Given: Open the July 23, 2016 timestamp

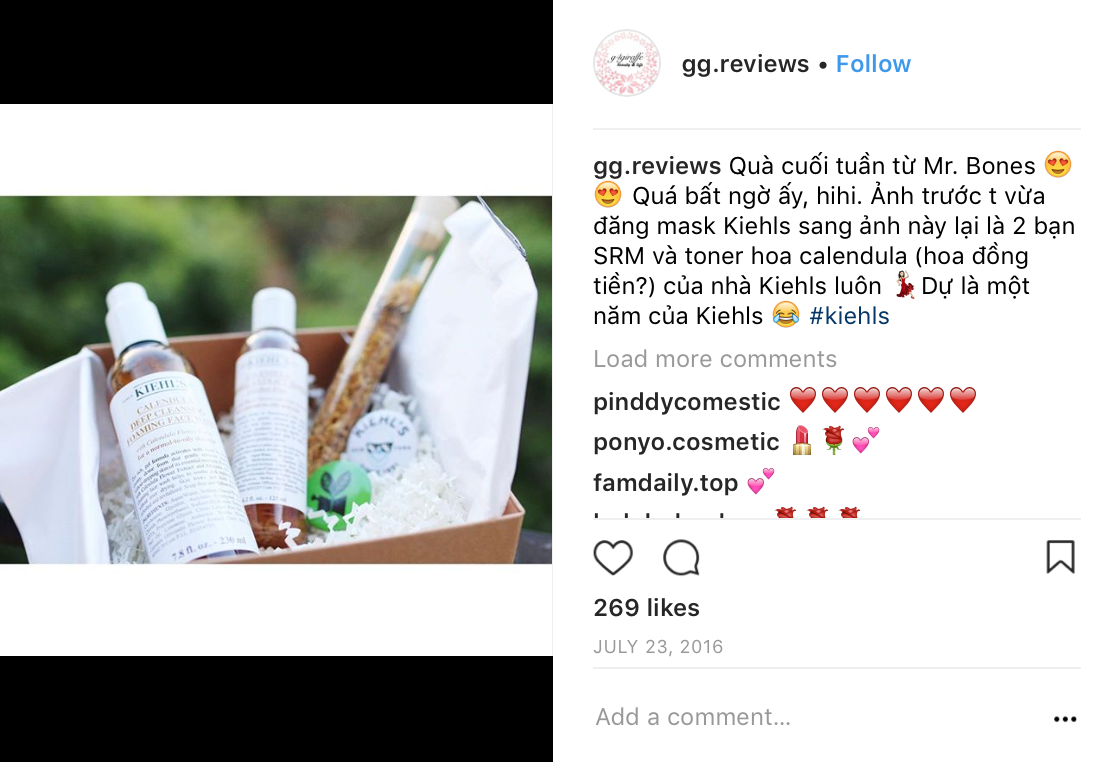Looking at the screenshot, I should pos(658,647).
